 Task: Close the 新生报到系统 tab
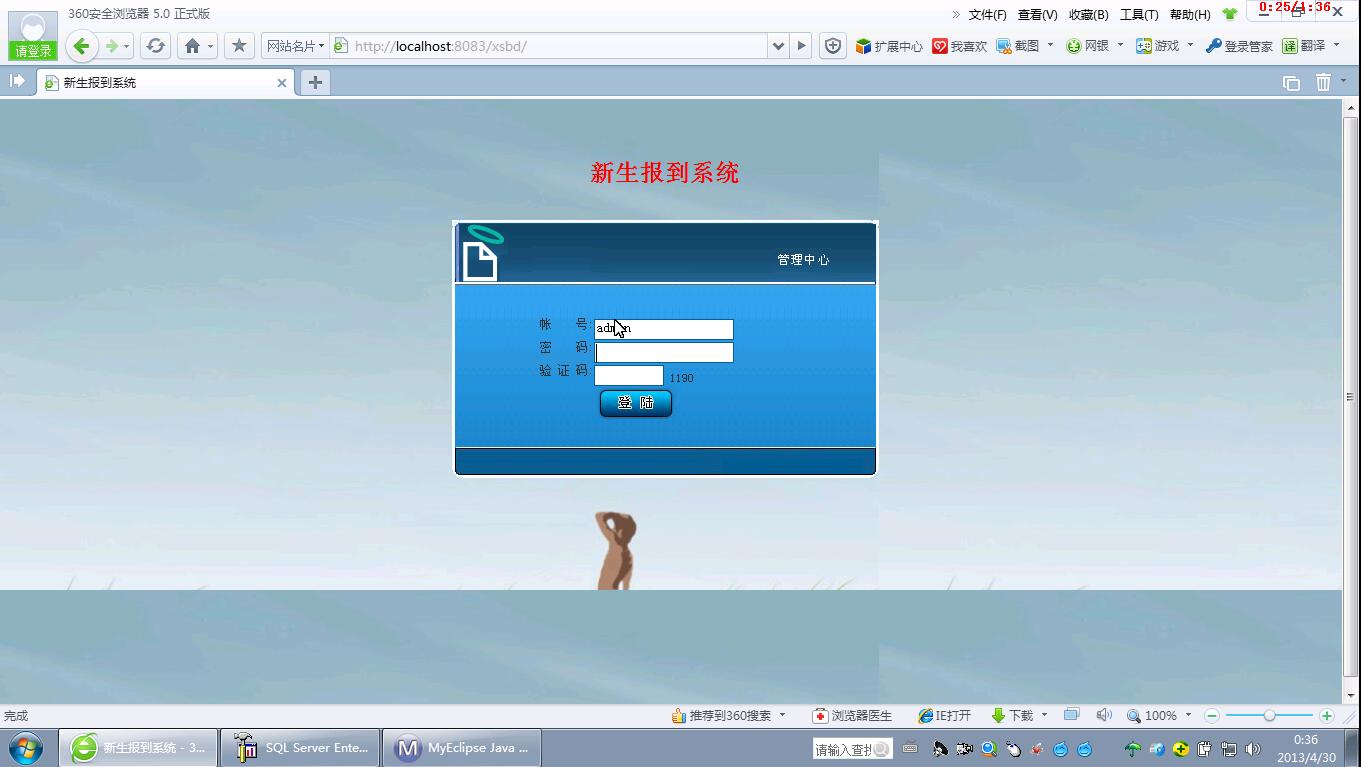click(282, 83)
